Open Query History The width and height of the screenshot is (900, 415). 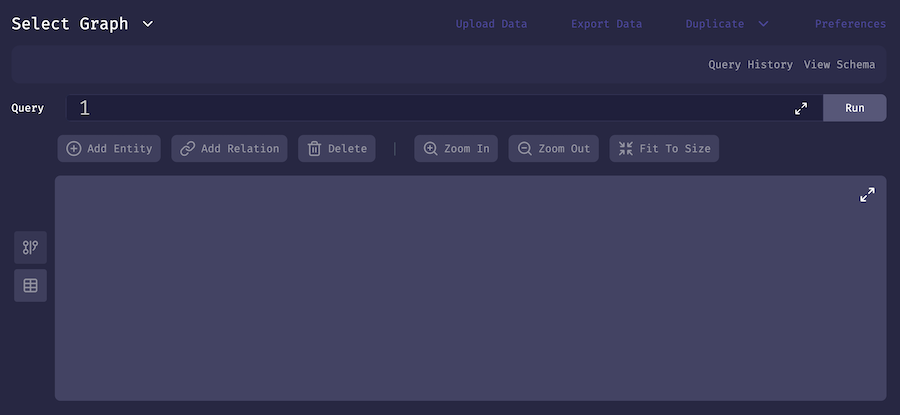(750, 65)
